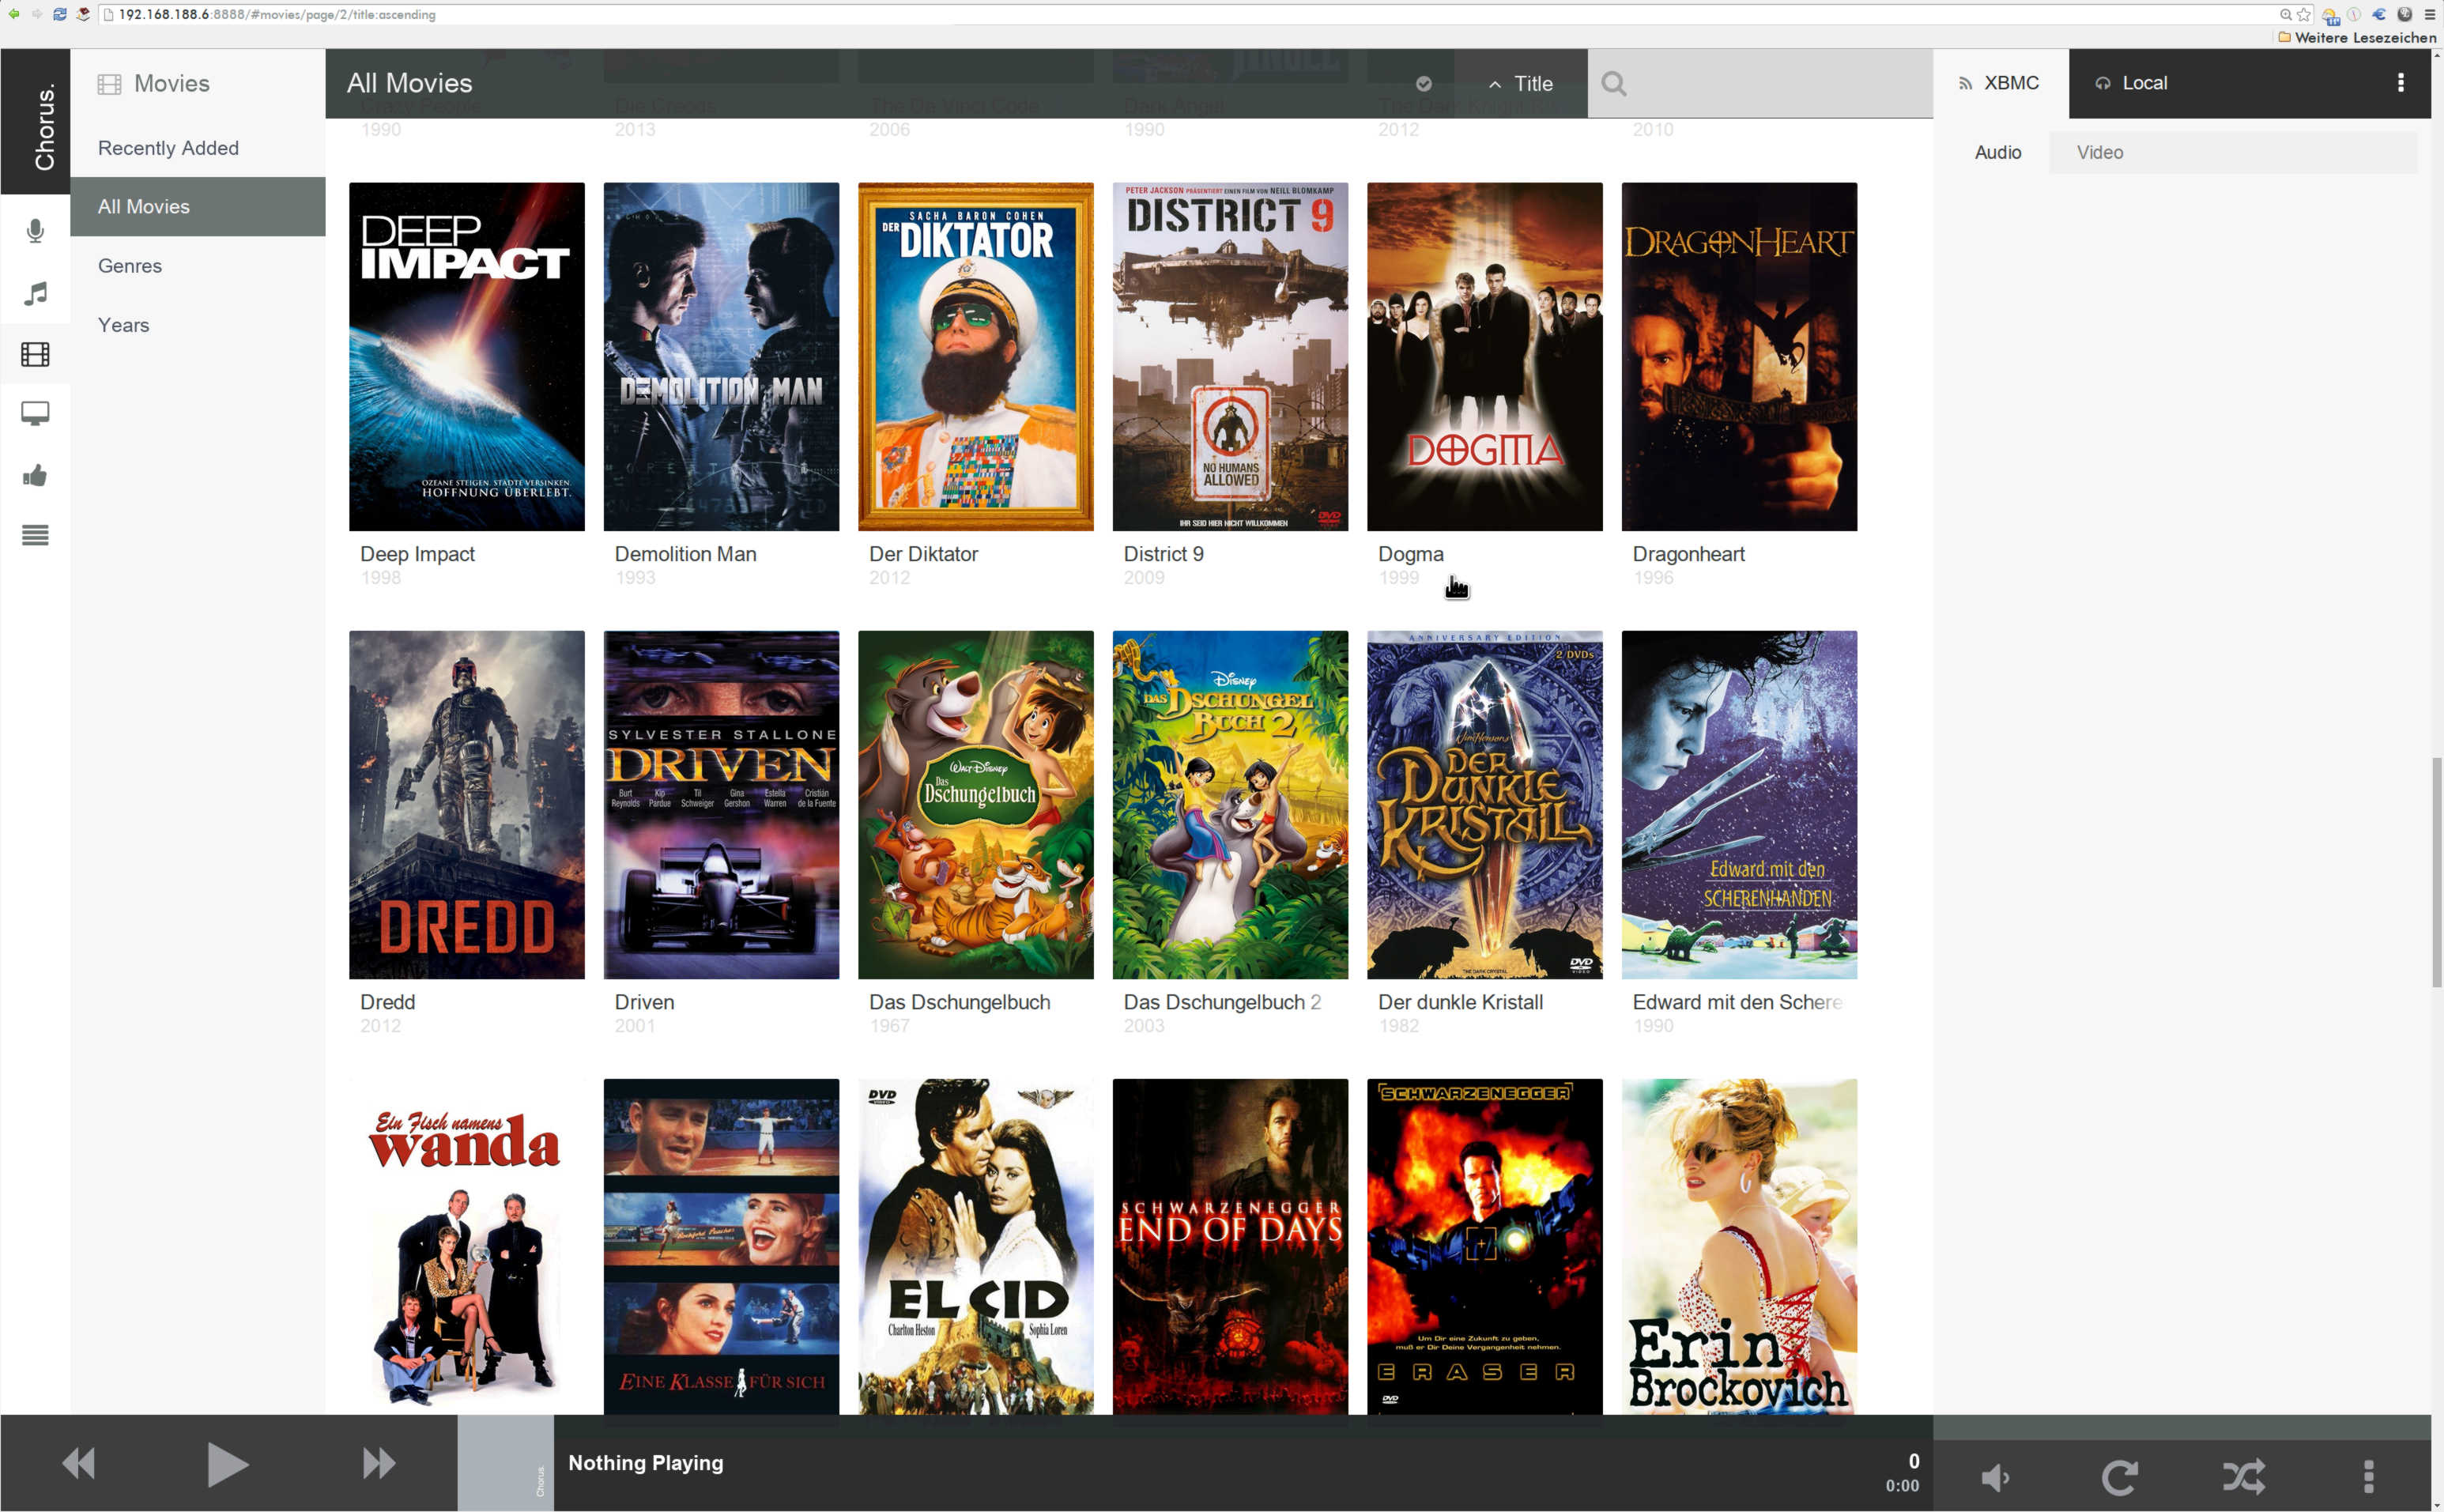Click the Now Playing thumbnail in player bar
Image resolution: width=2444 pixels, height=1512 pixels.
tap(506, 1463)
